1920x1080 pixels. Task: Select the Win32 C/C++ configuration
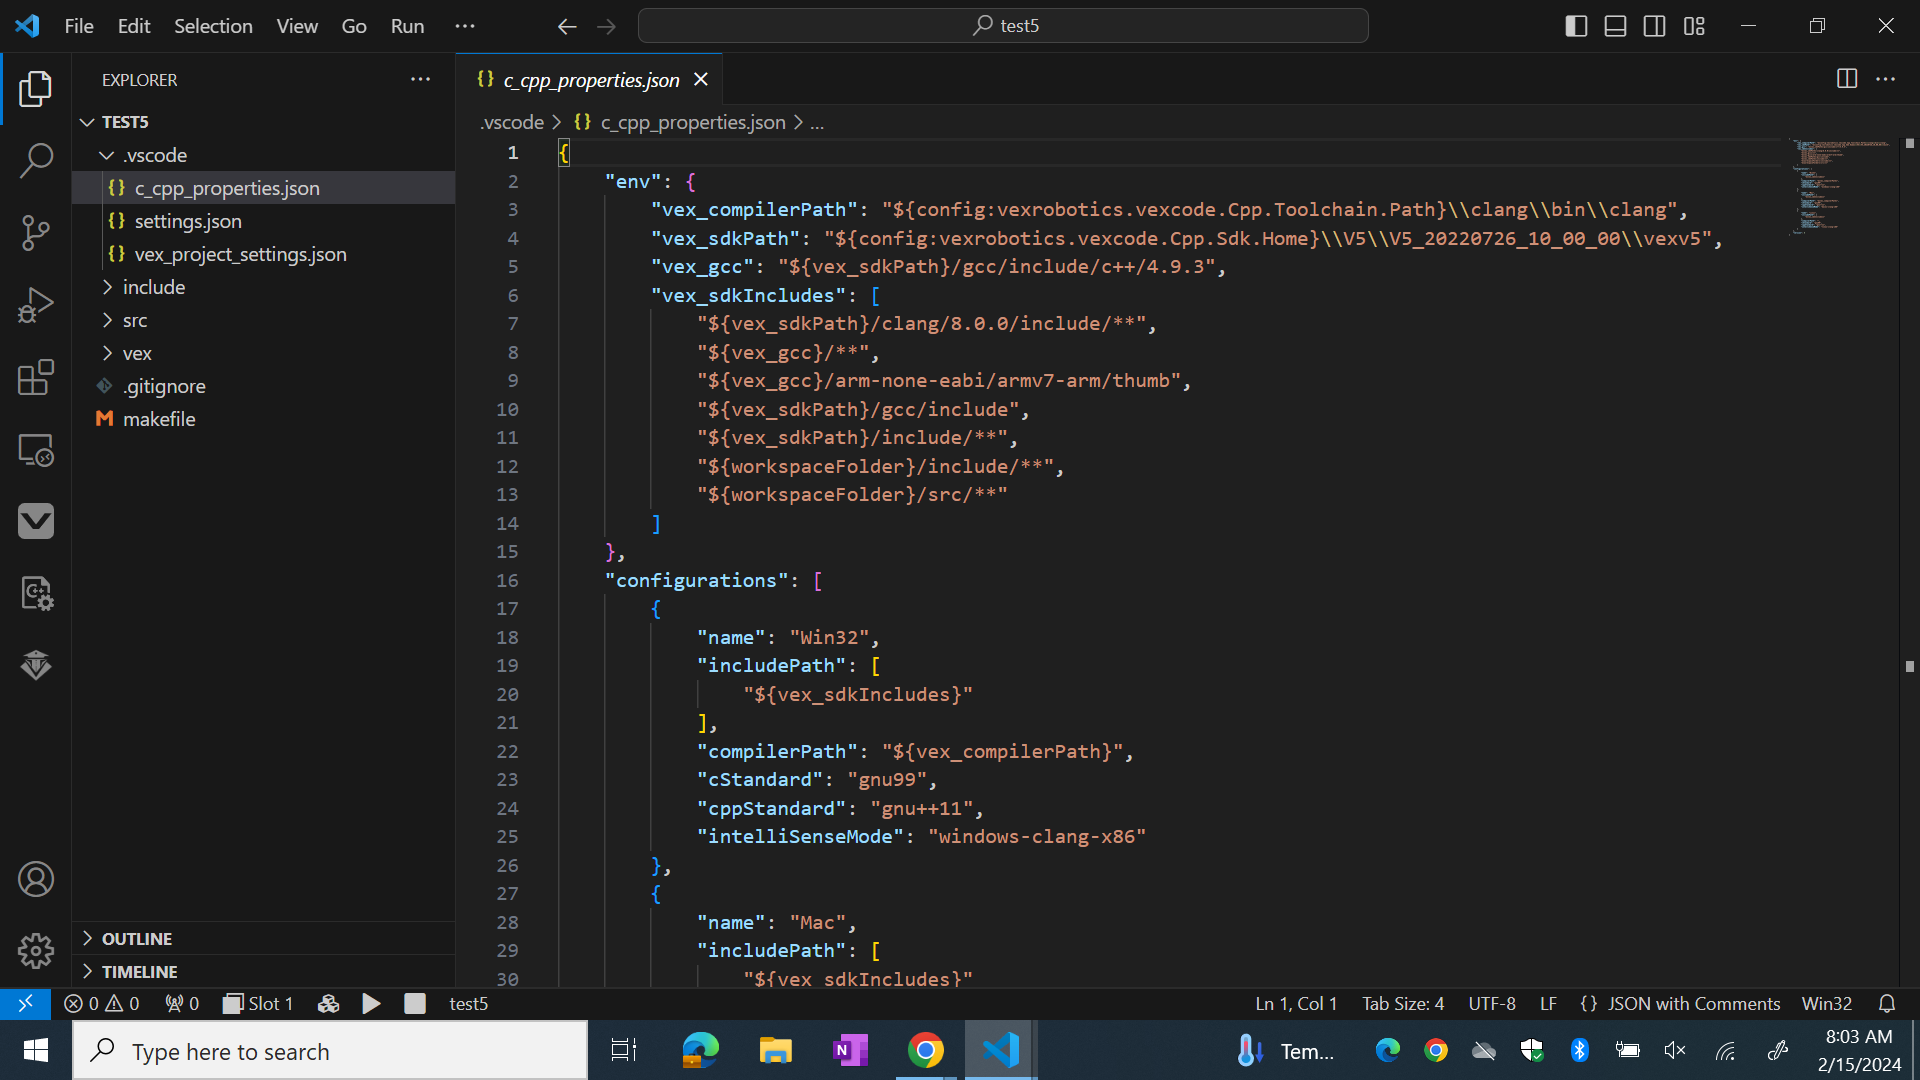[1827, 1003]
